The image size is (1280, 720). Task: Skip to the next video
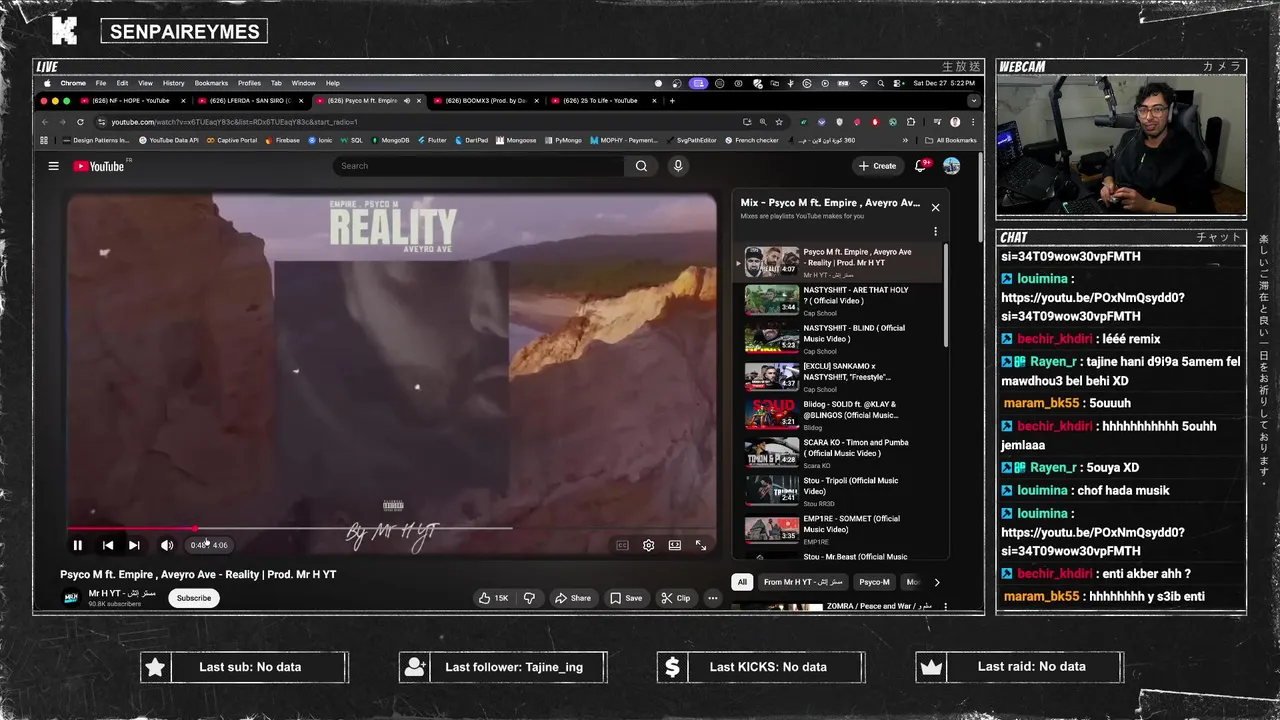click(134, 545)
